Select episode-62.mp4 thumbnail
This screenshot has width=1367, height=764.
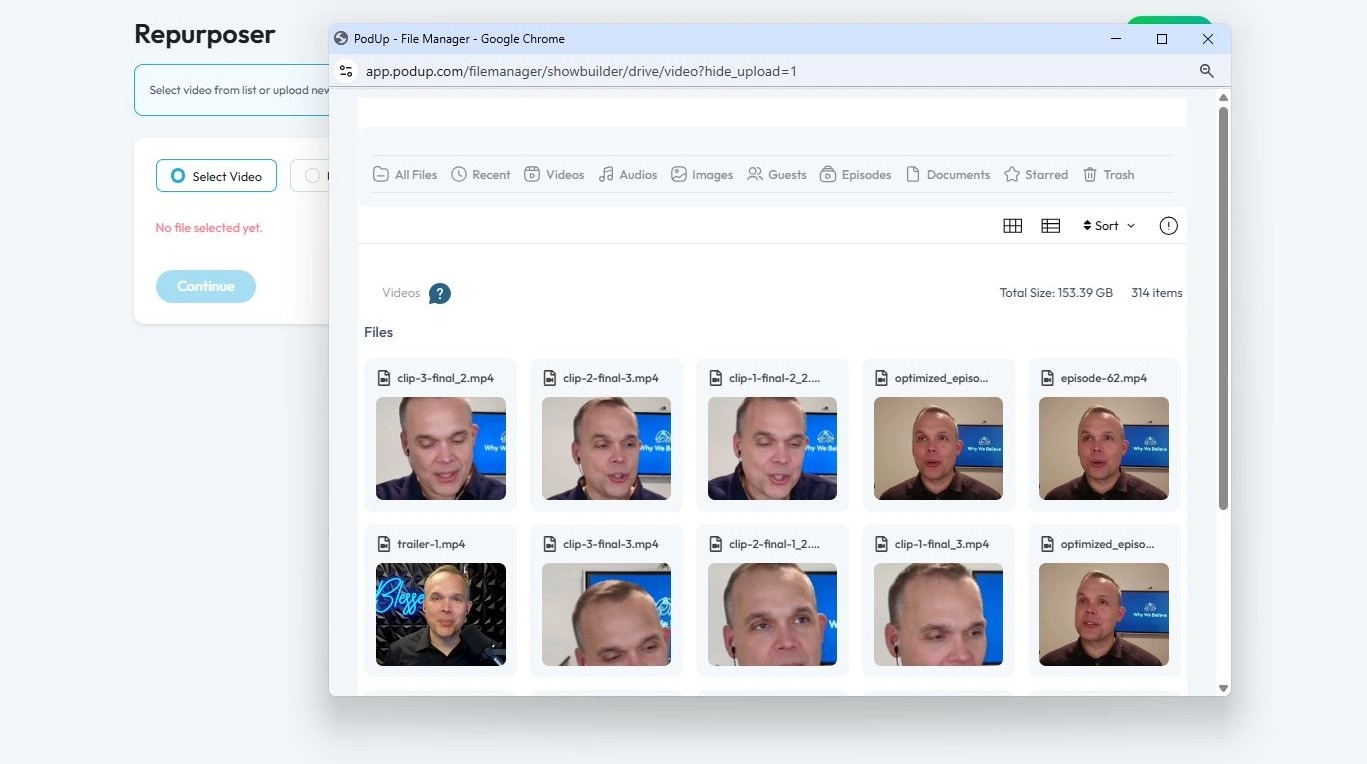(1104, 448)
